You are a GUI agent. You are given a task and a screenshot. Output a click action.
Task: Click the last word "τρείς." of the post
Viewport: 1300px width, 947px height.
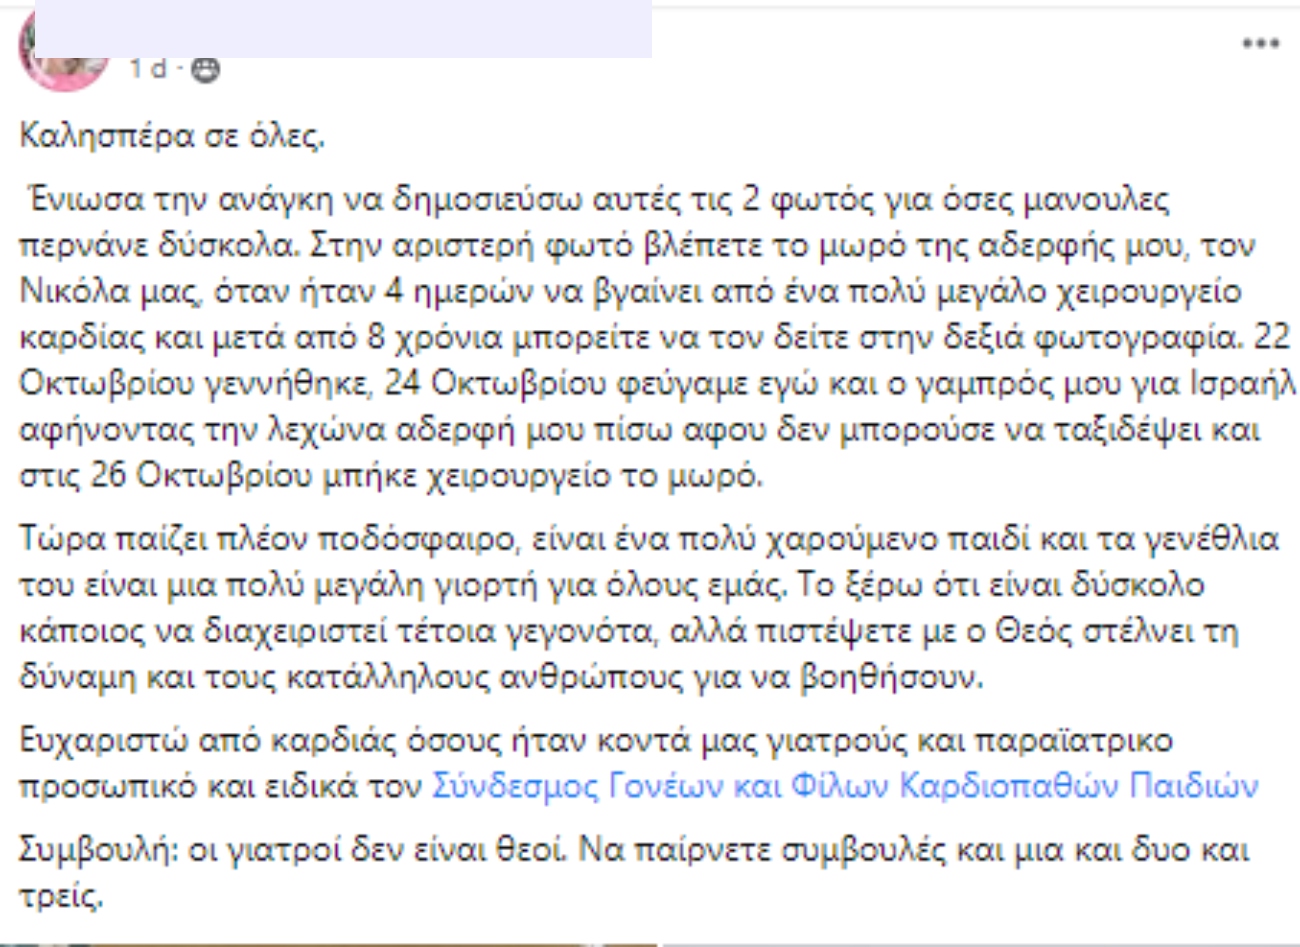[62, 896]
